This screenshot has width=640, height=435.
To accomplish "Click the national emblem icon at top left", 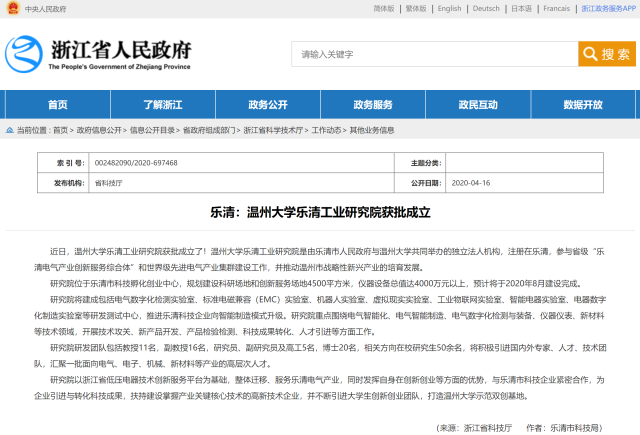I will (10, 9).
